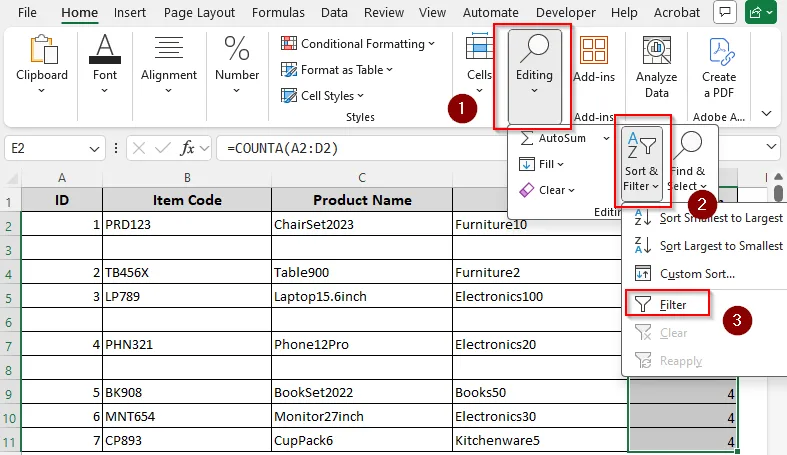Click the green Share button
Image resolution: width=787 pixels, height=455 pixels.
761,13
